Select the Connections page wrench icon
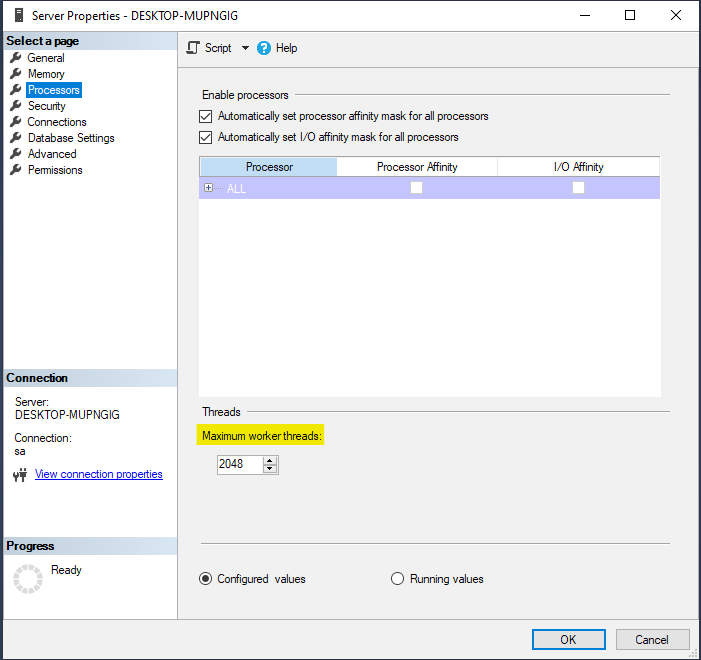Screen dimensions: 701x660 tap(16, 122)
